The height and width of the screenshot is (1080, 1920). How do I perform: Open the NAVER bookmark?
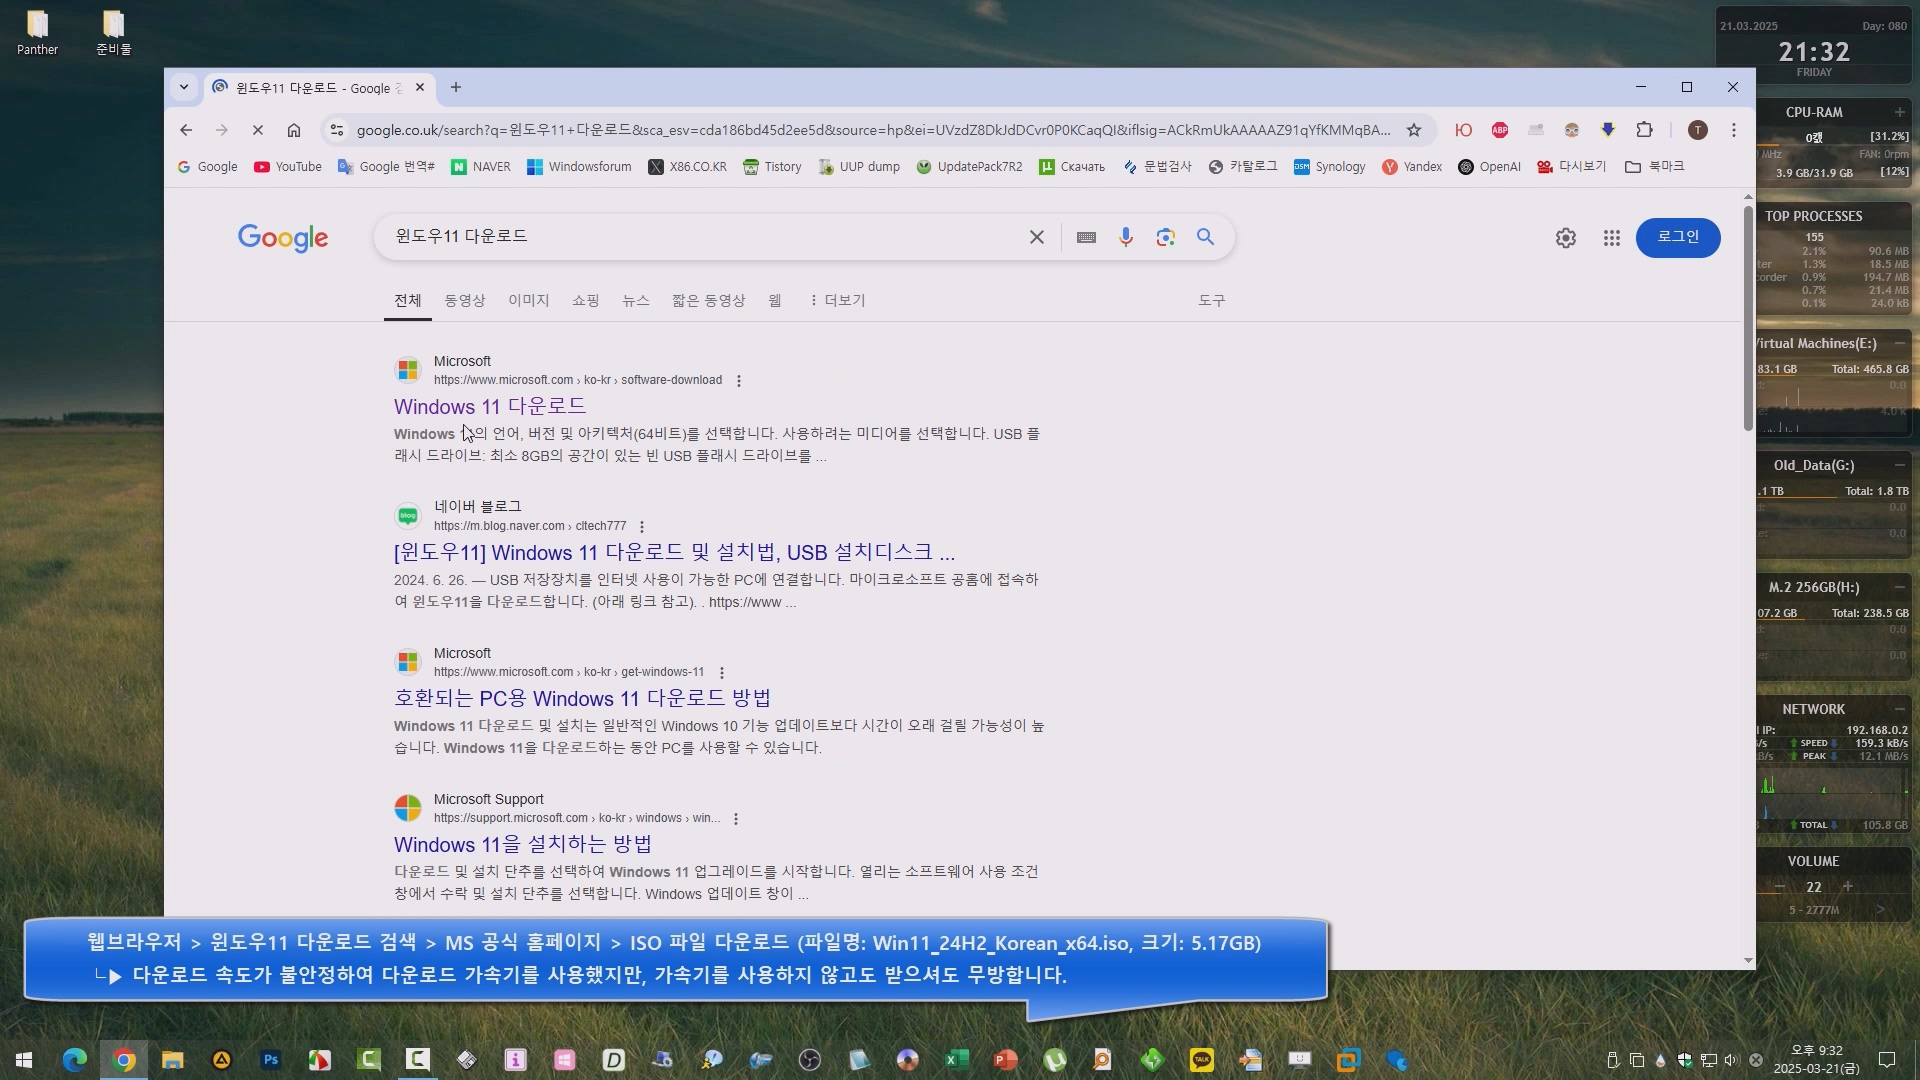[x=481, y=167]
